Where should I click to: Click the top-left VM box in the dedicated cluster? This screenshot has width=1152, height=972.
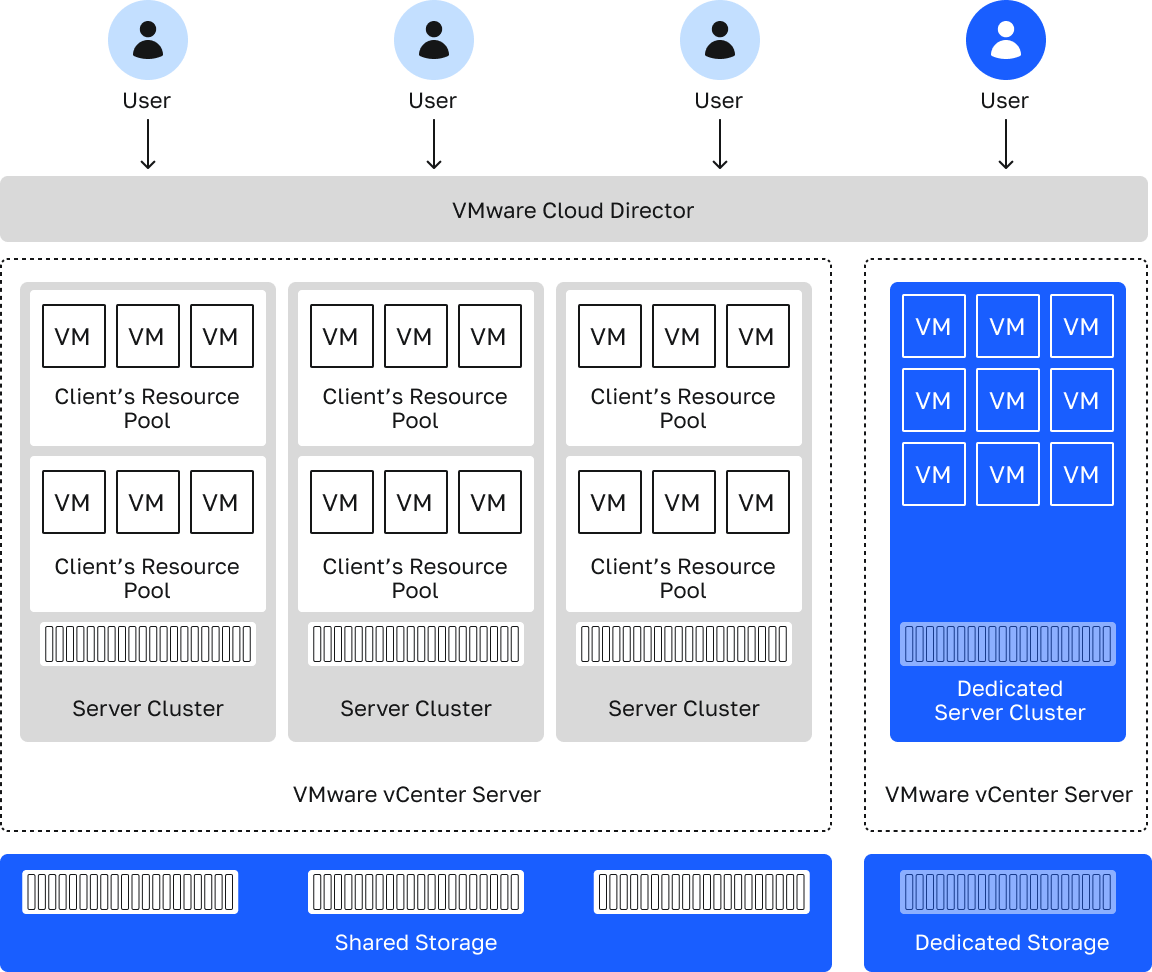tap(933, 326)
